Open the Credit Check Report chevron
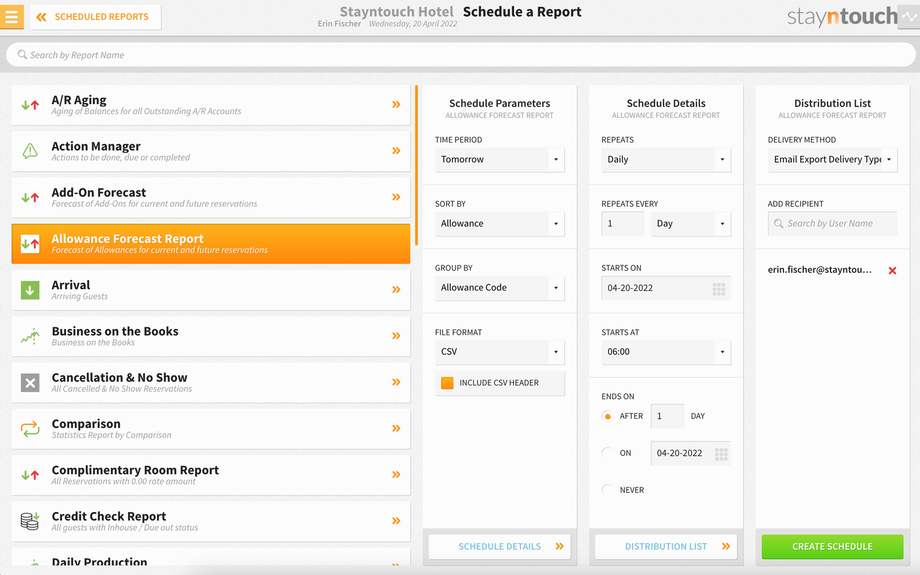This screenshot has width=920, height=575. click(397, 521)
